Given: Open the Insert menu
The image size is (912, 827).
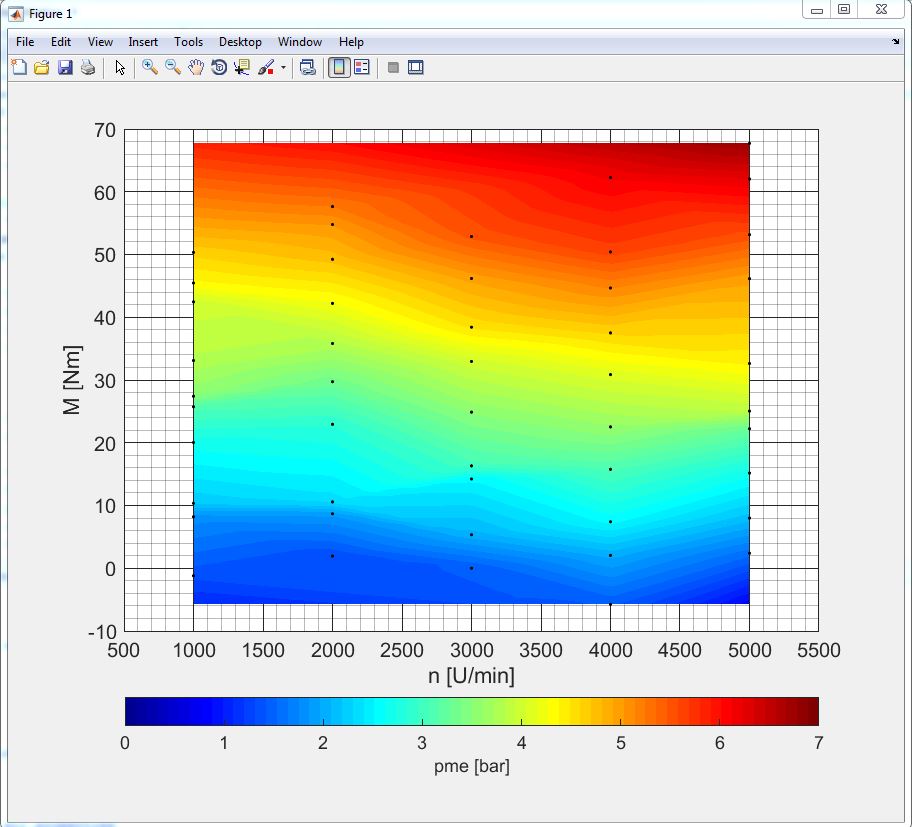Looking at the screenshot, I should [x=143, y=42].
